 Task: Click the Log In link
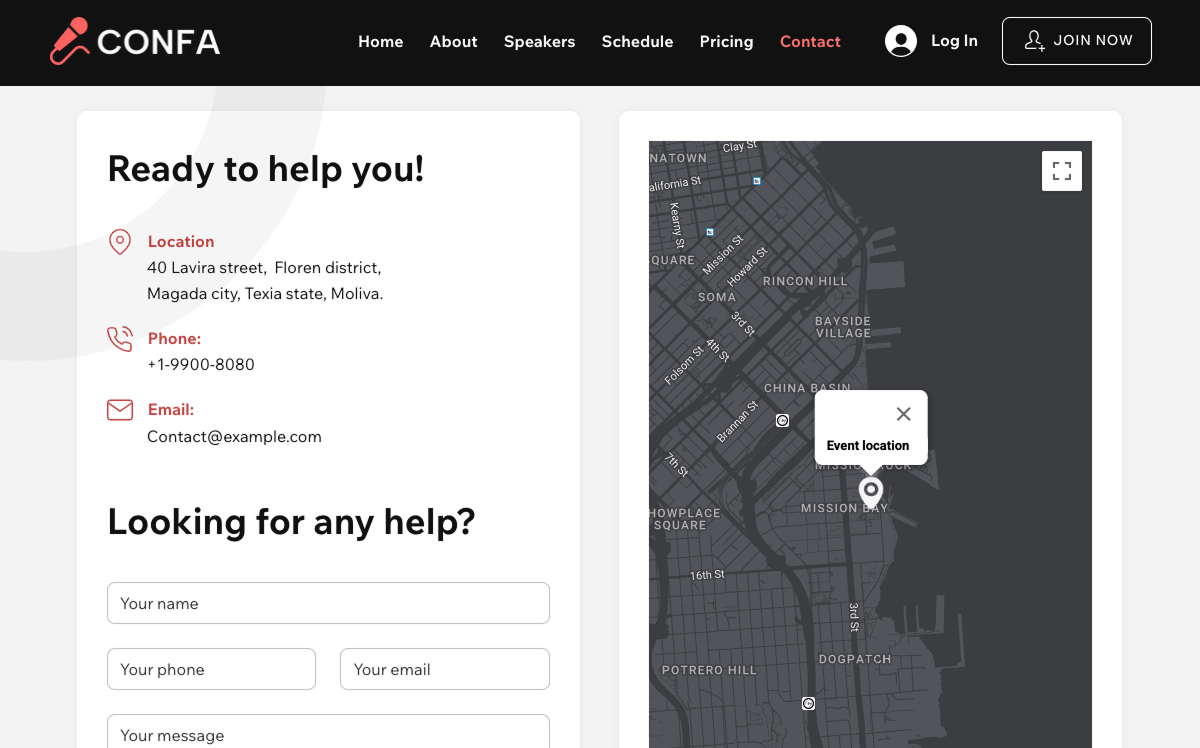954,41
